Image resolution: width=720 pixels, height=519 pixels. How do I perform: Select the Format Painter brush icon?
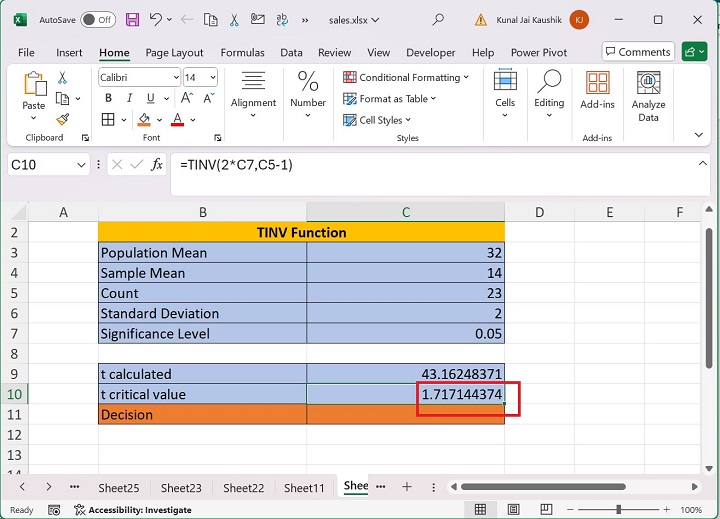[x=62, y=119]
